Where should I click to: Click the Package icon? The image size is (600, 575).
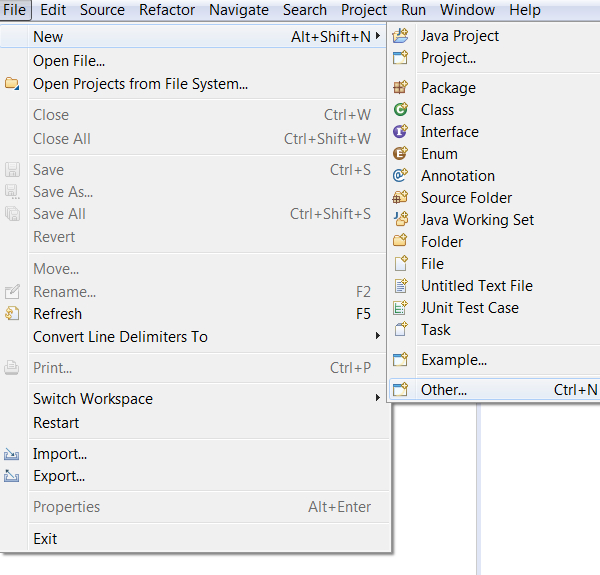[401, 88]
